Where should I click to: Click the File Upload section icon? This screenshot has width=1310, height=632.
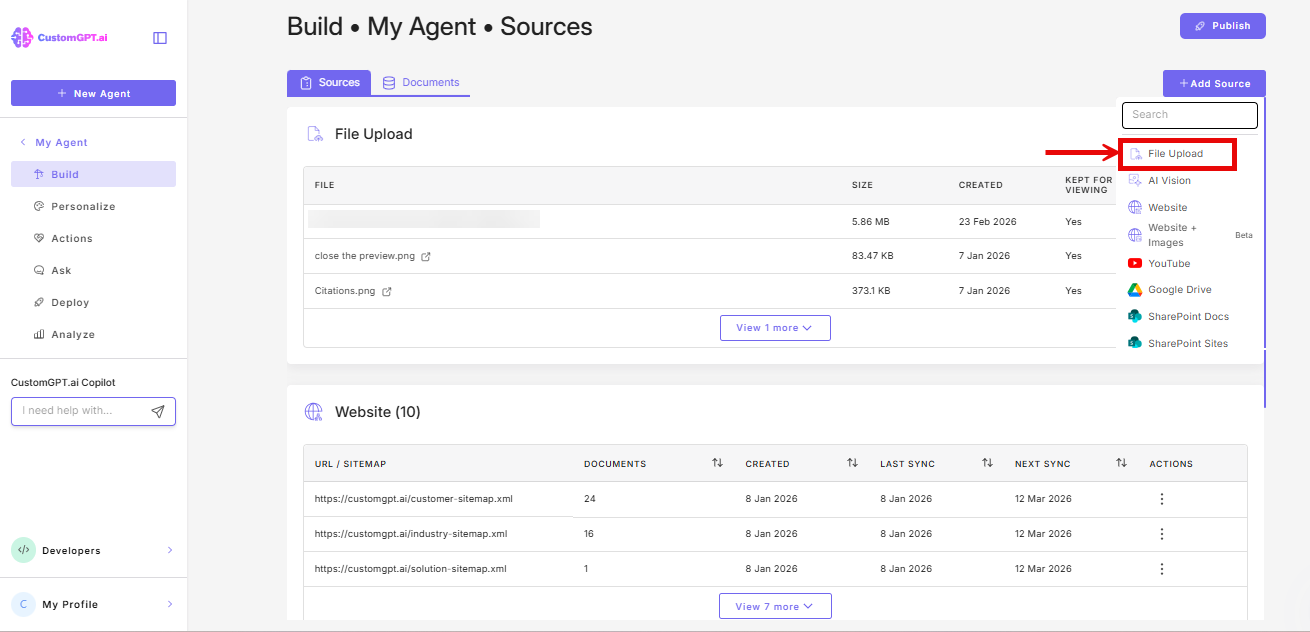coord(314,134)
